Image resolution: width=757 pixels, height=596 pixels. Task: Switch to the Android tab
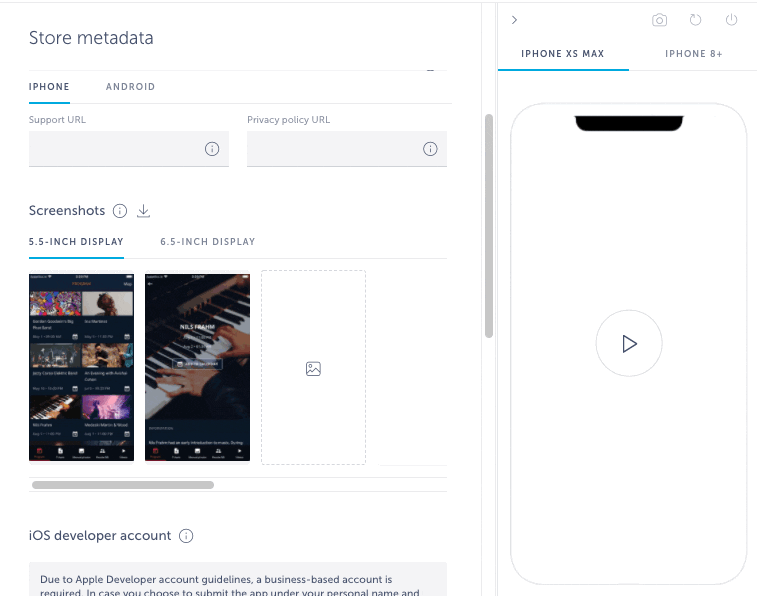pyautogui.click(x=130, y=87)
